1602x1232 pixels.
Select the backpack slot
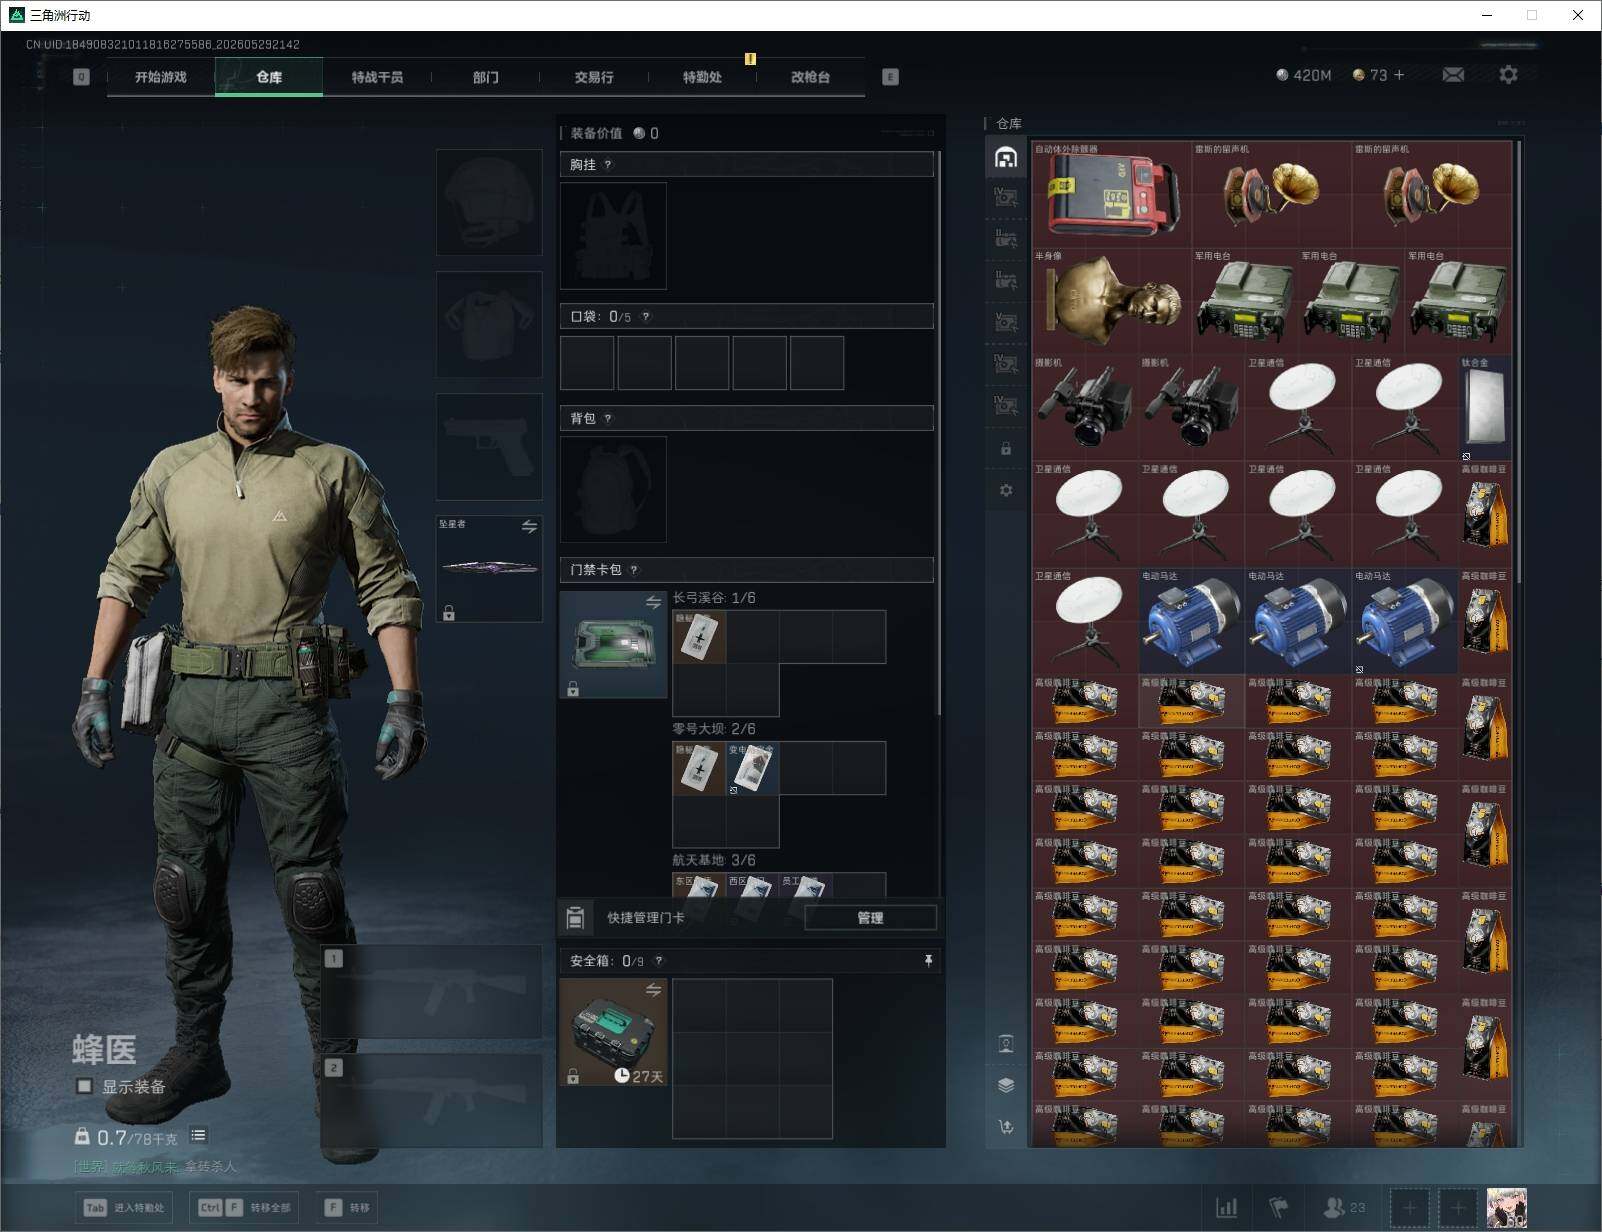613,489
